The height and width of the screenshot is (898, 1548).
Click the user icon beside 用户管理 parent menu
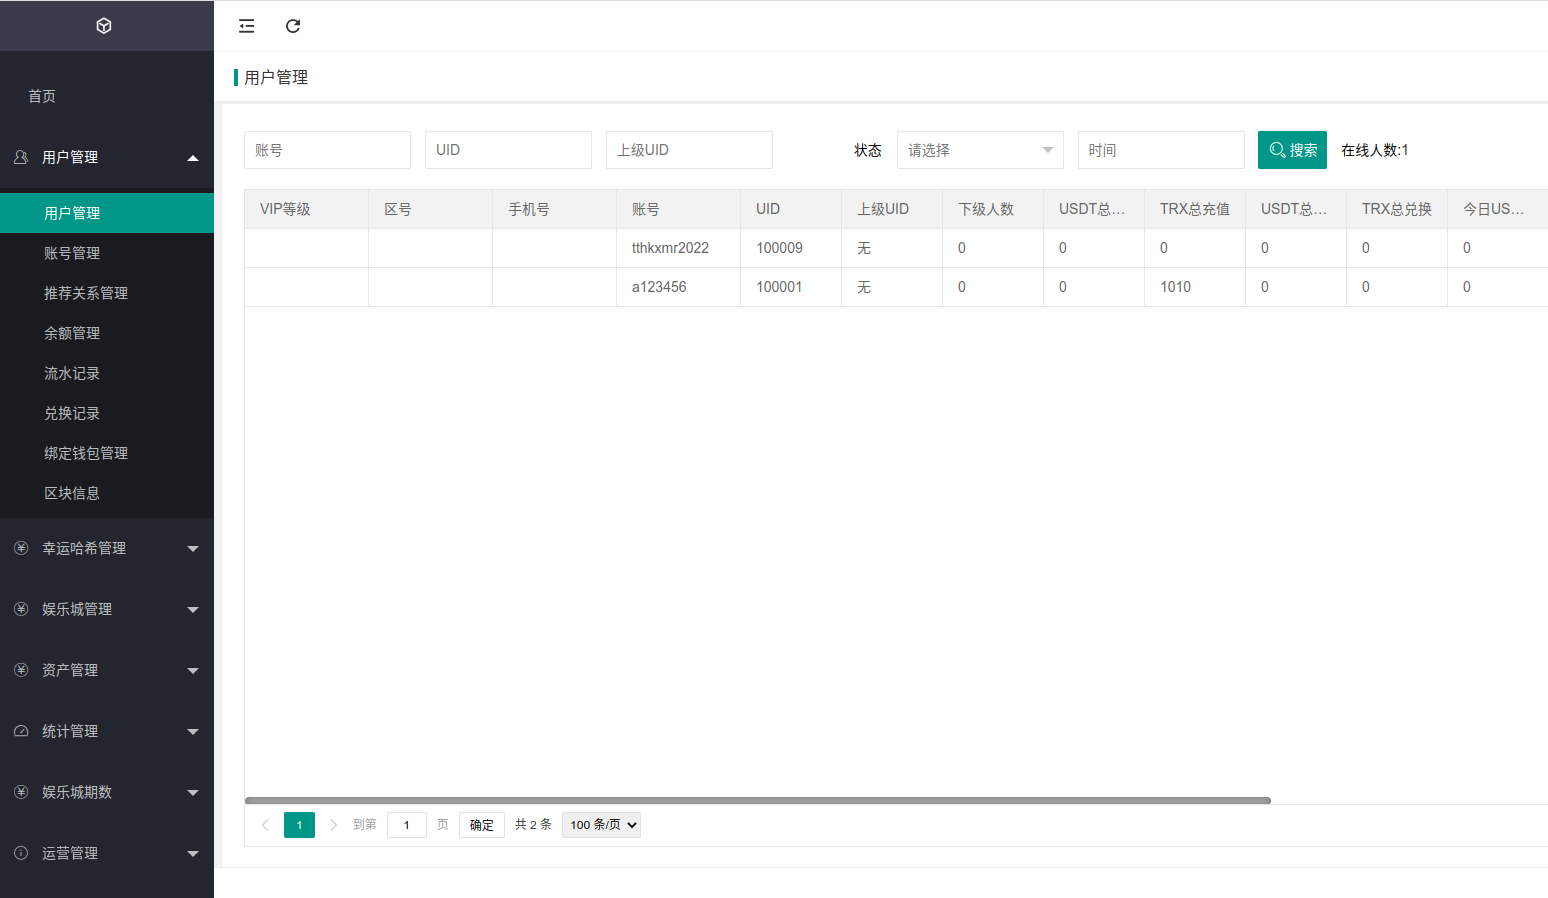coord(21,157)
